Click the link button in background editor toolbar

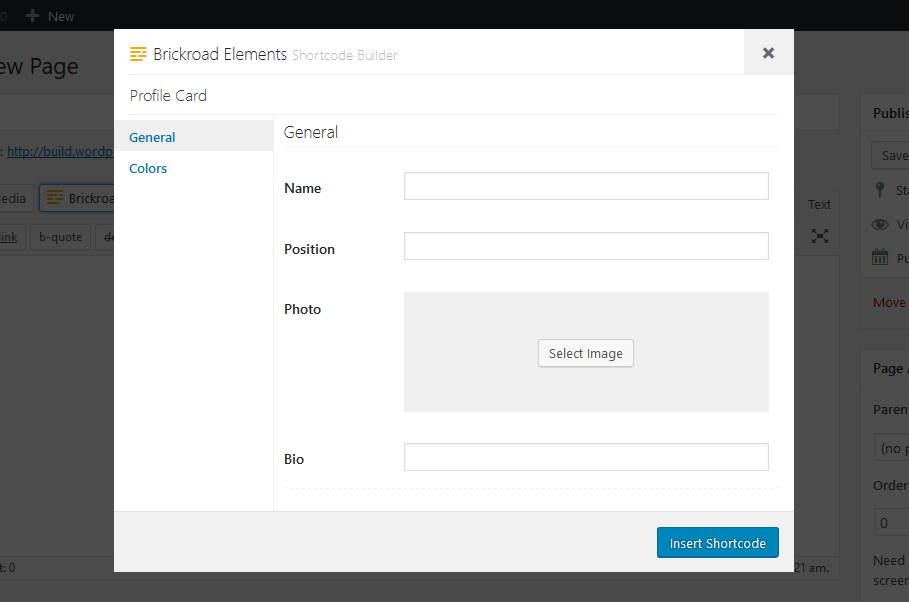point(12,237)
